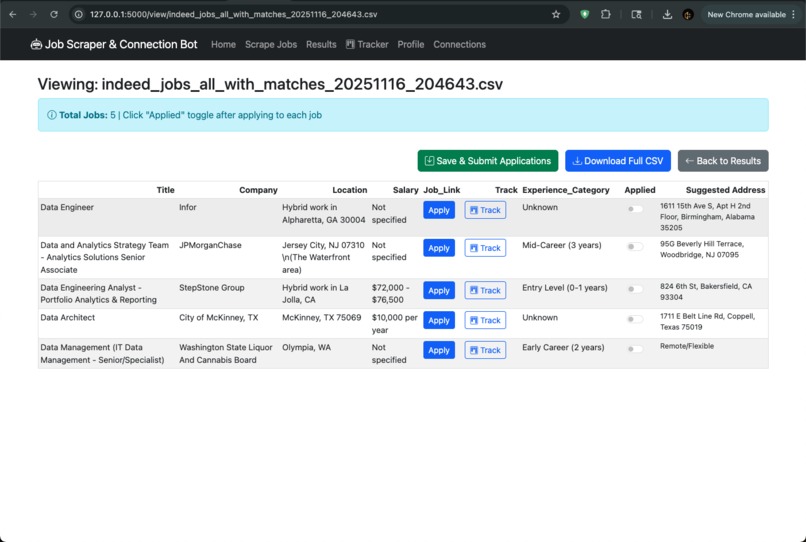Track the StepStone Group job
Viewport: 806px width, 542px height.
click(485, 290)
